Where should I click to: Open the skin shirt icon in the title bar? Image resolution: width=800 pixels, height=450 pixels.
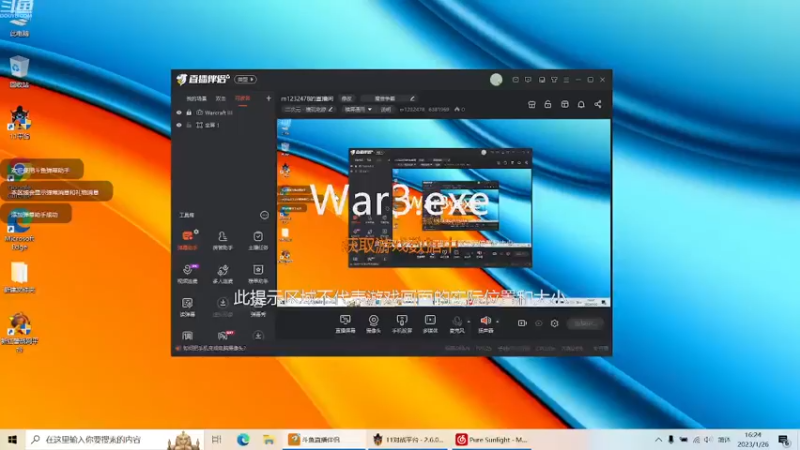(x=554, y=80)
